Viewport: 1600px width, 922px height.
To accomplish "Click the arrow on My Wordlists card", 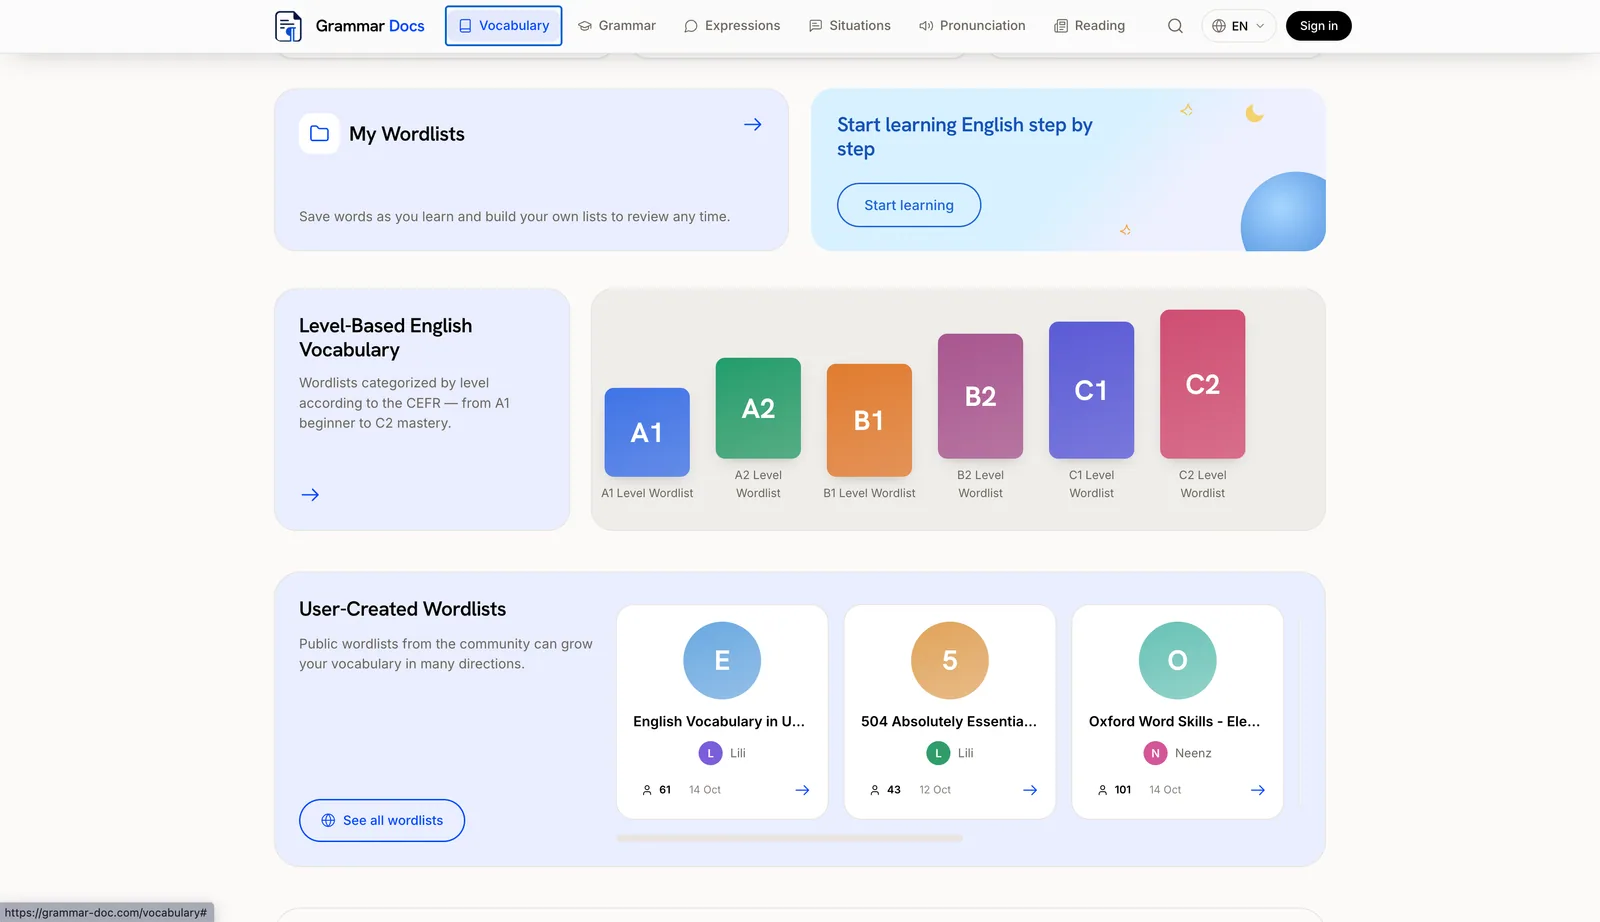I will click(753, 124).
